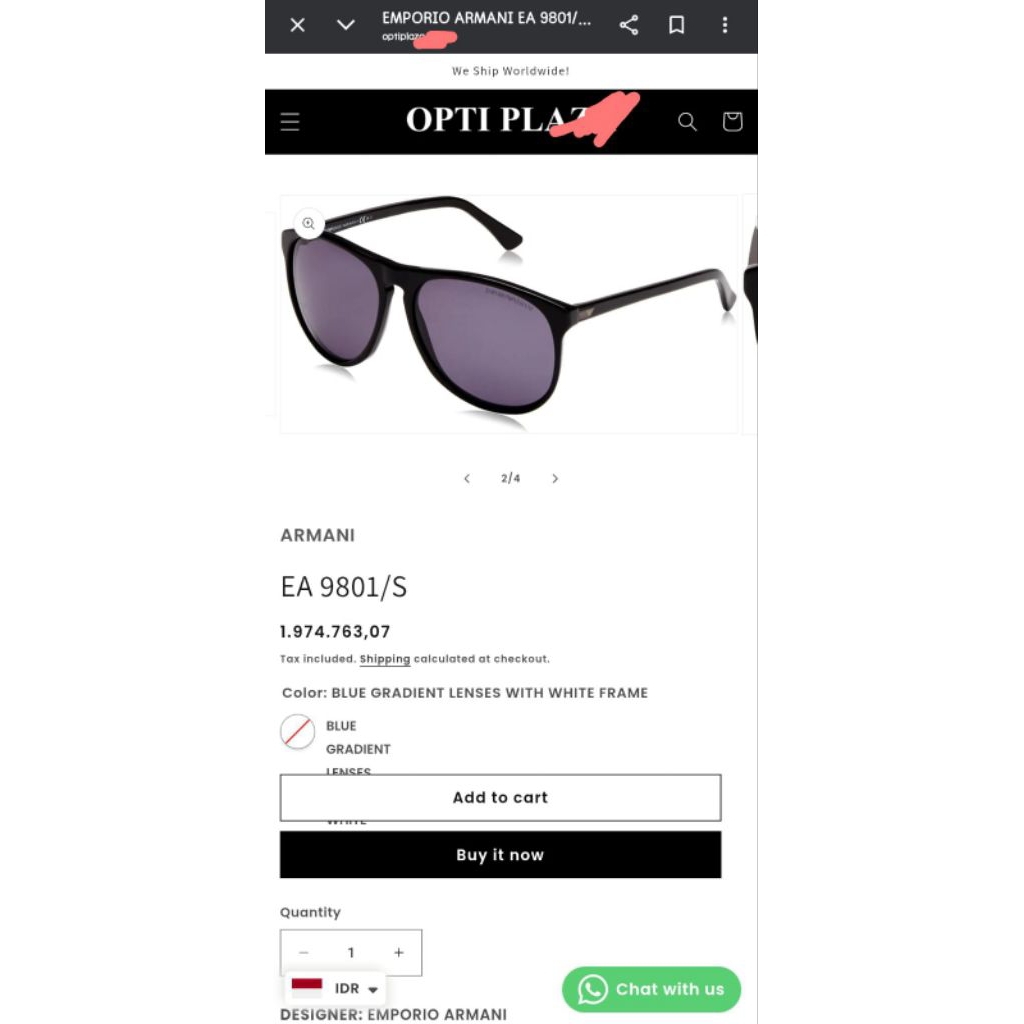Bookmark this product page
The image size is (1024, 1024).
click(677, 25)
